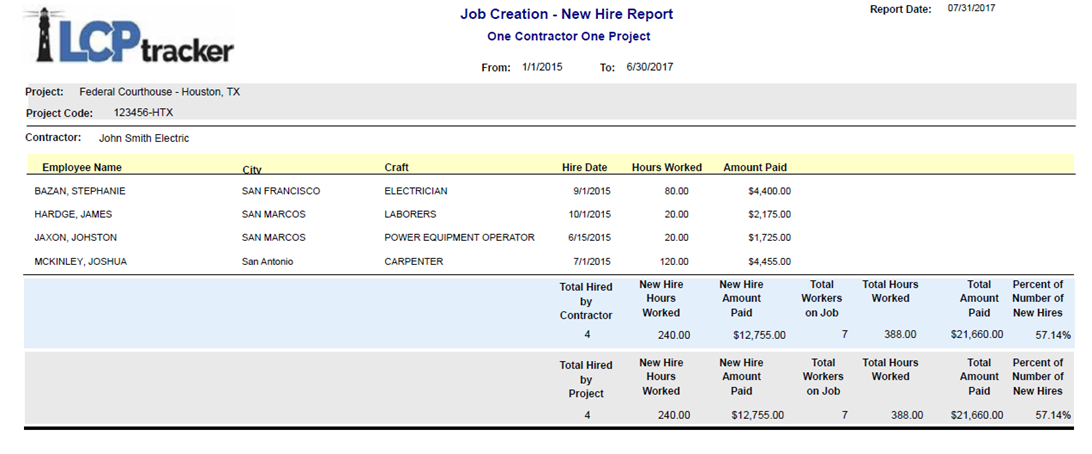The image size is (1092, 454).
Task: Click the Hire Date column header
Action: 585,167
